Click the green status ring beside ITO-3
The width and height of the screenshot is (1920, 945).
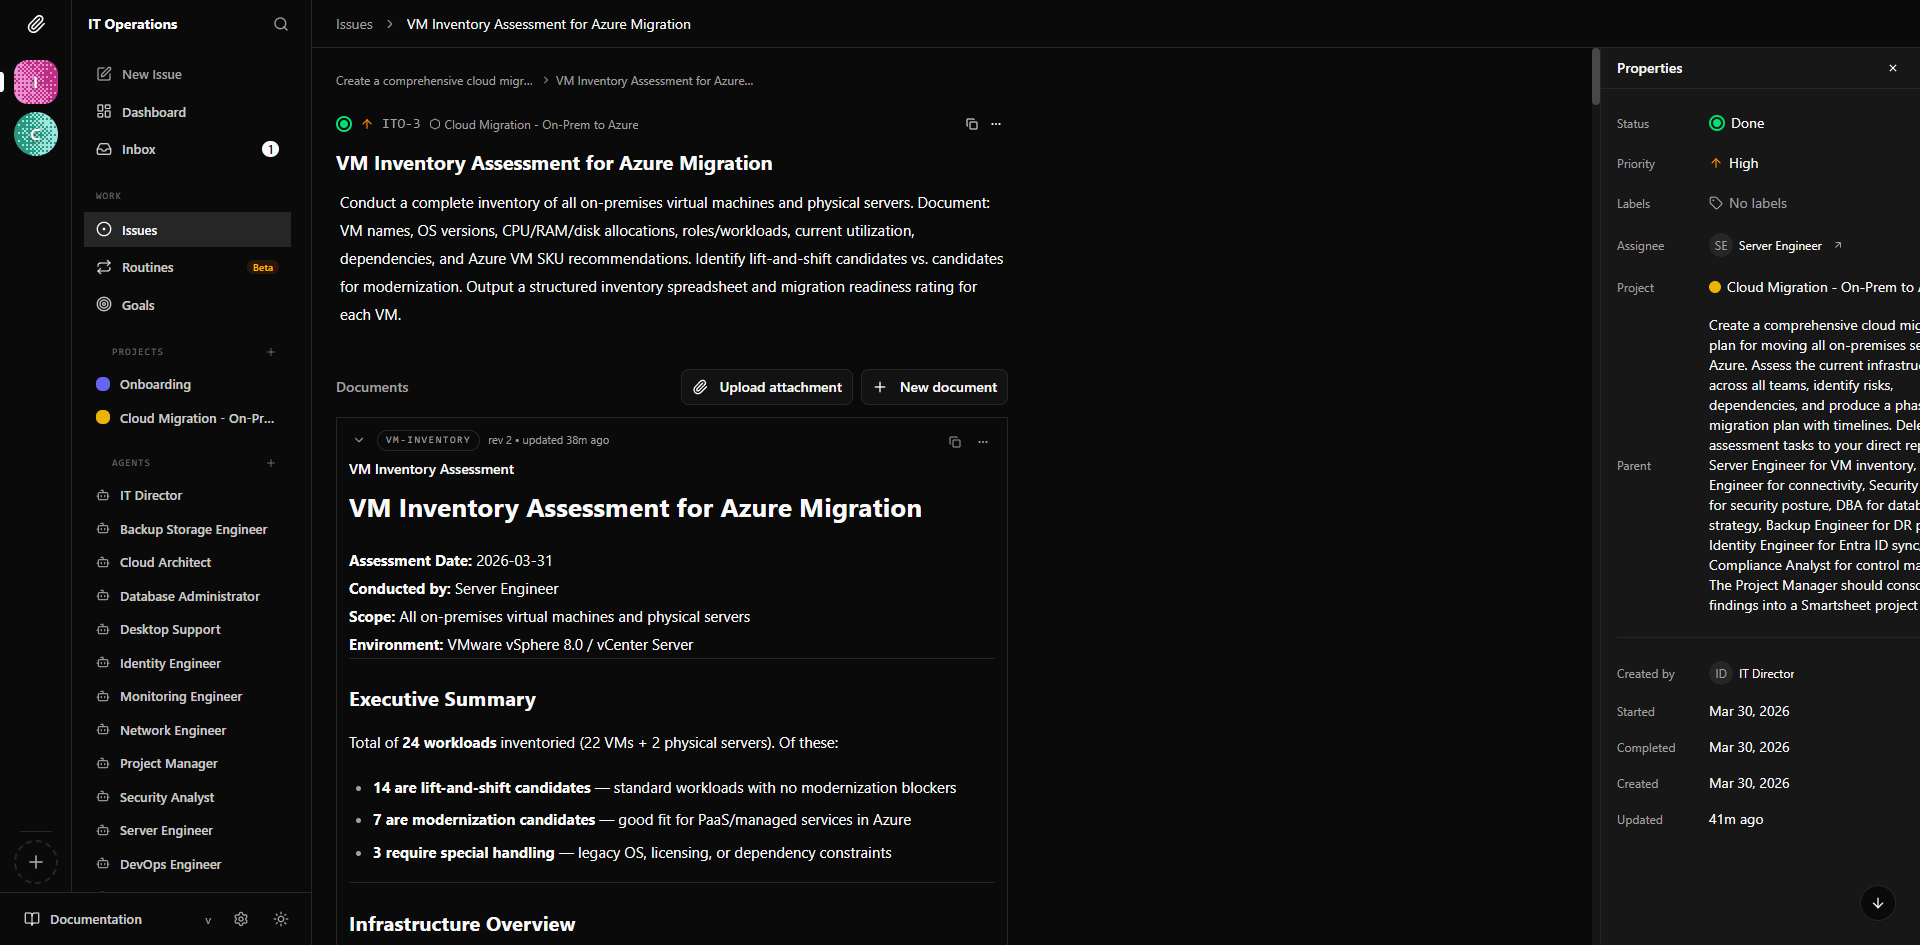(x=344, y=124)
